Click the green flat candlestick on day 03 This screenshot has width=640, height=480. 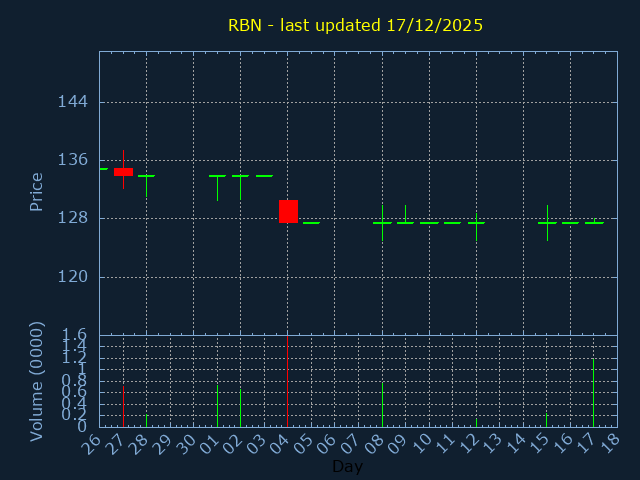click(264, 176)
